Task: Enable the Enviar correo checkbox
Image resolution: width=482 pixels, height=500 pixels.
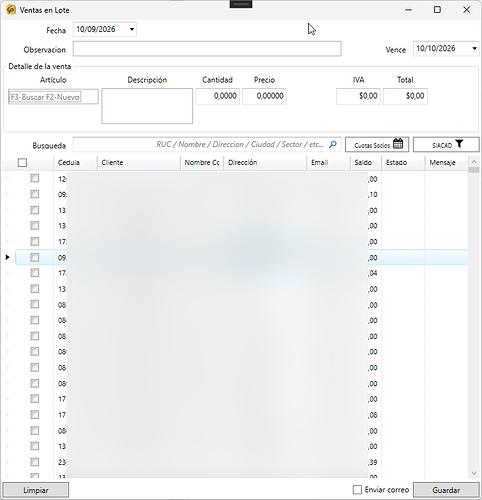Action: pyautogui.click(x=357, y=490)
